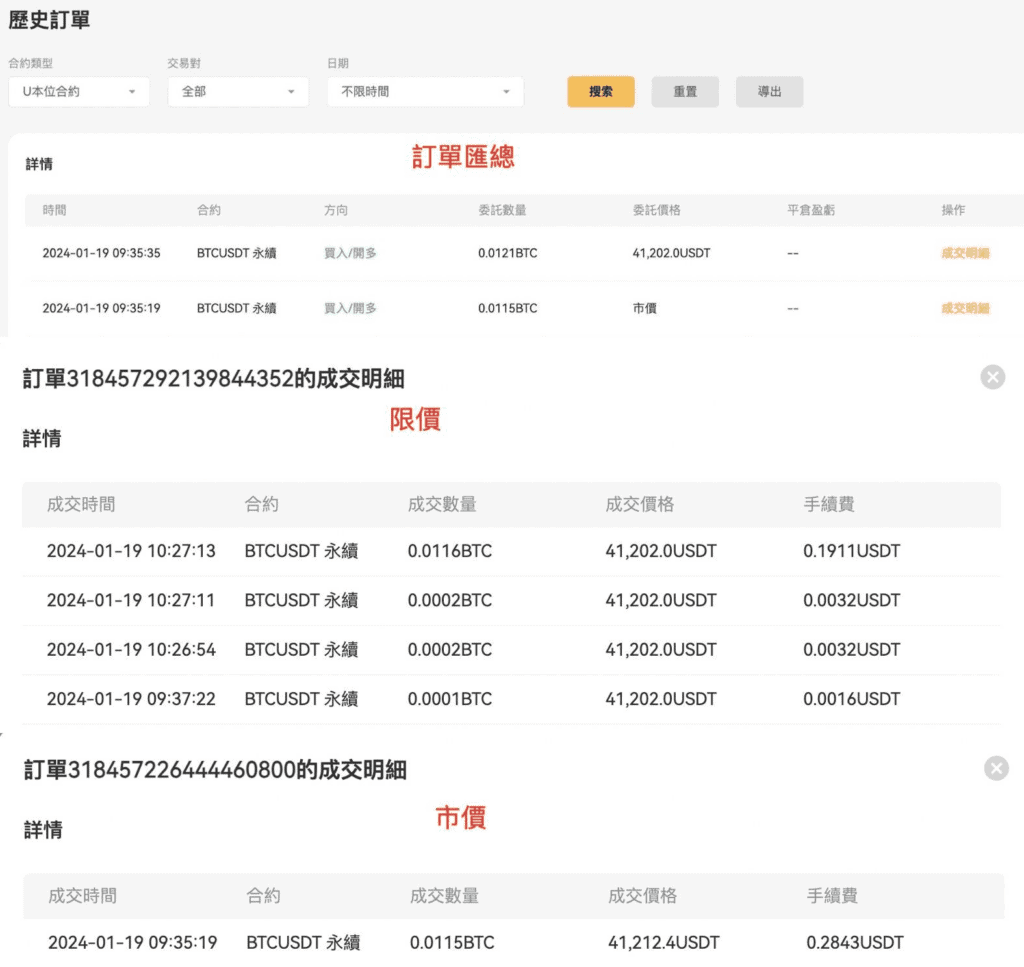Click the yellow 搜索 button
This screenshot has width=1024, height=967.
pyautogui.click(x=600, y=92)
